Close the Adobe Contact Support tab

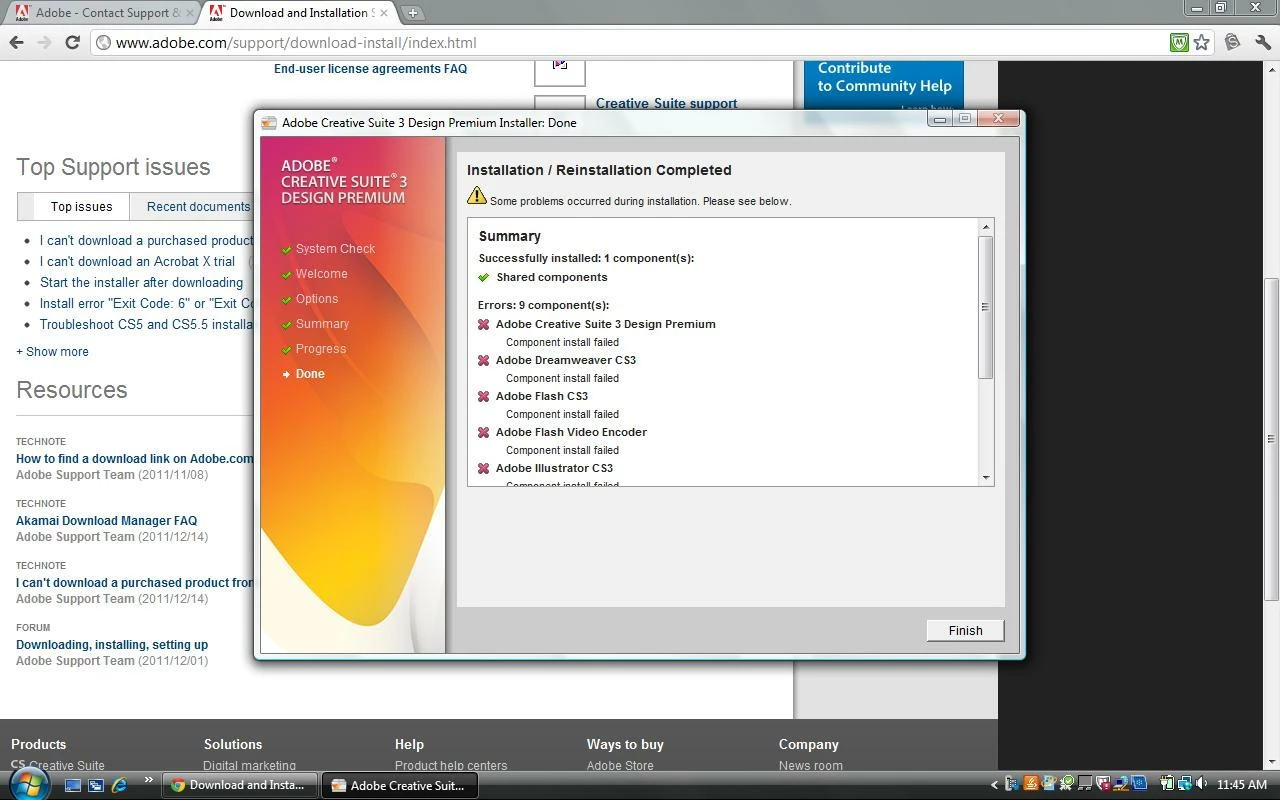[x=190, y=13]
